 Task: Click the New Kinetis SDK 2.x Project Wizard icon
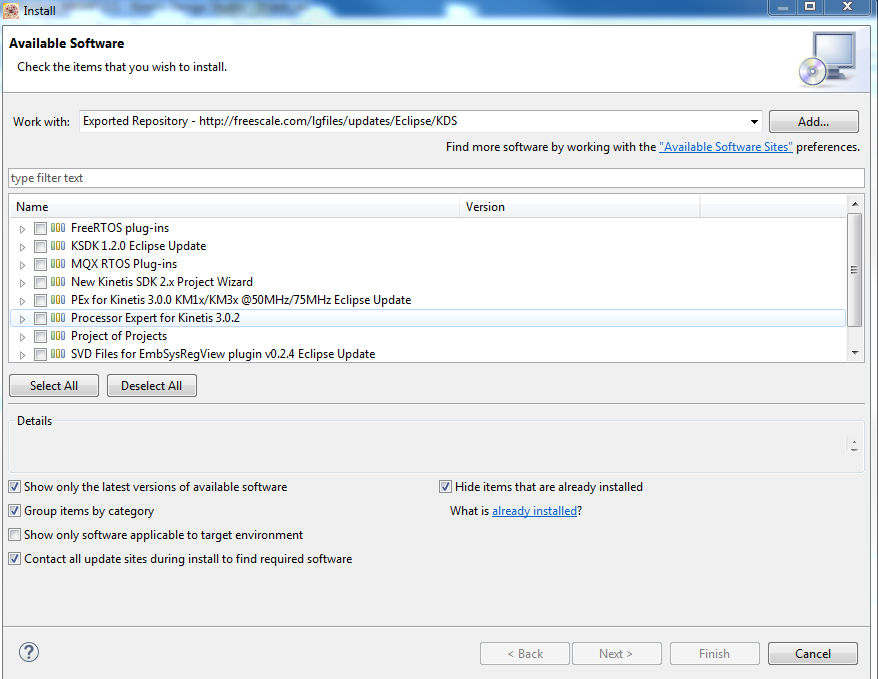click(x=58, y=282)
